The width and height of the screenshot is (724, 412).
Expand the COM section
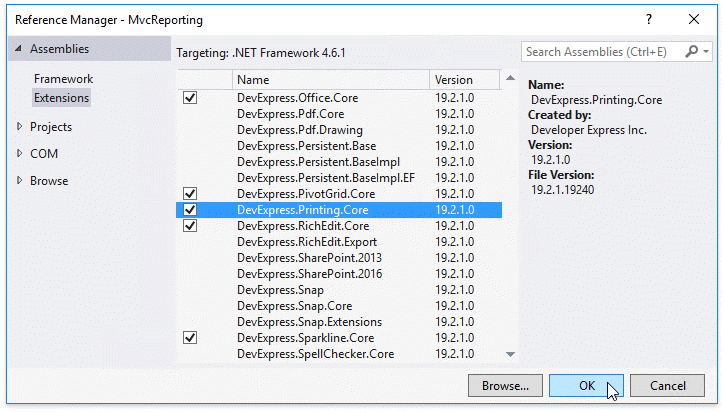pyautogui.click(x=19, y=154)
